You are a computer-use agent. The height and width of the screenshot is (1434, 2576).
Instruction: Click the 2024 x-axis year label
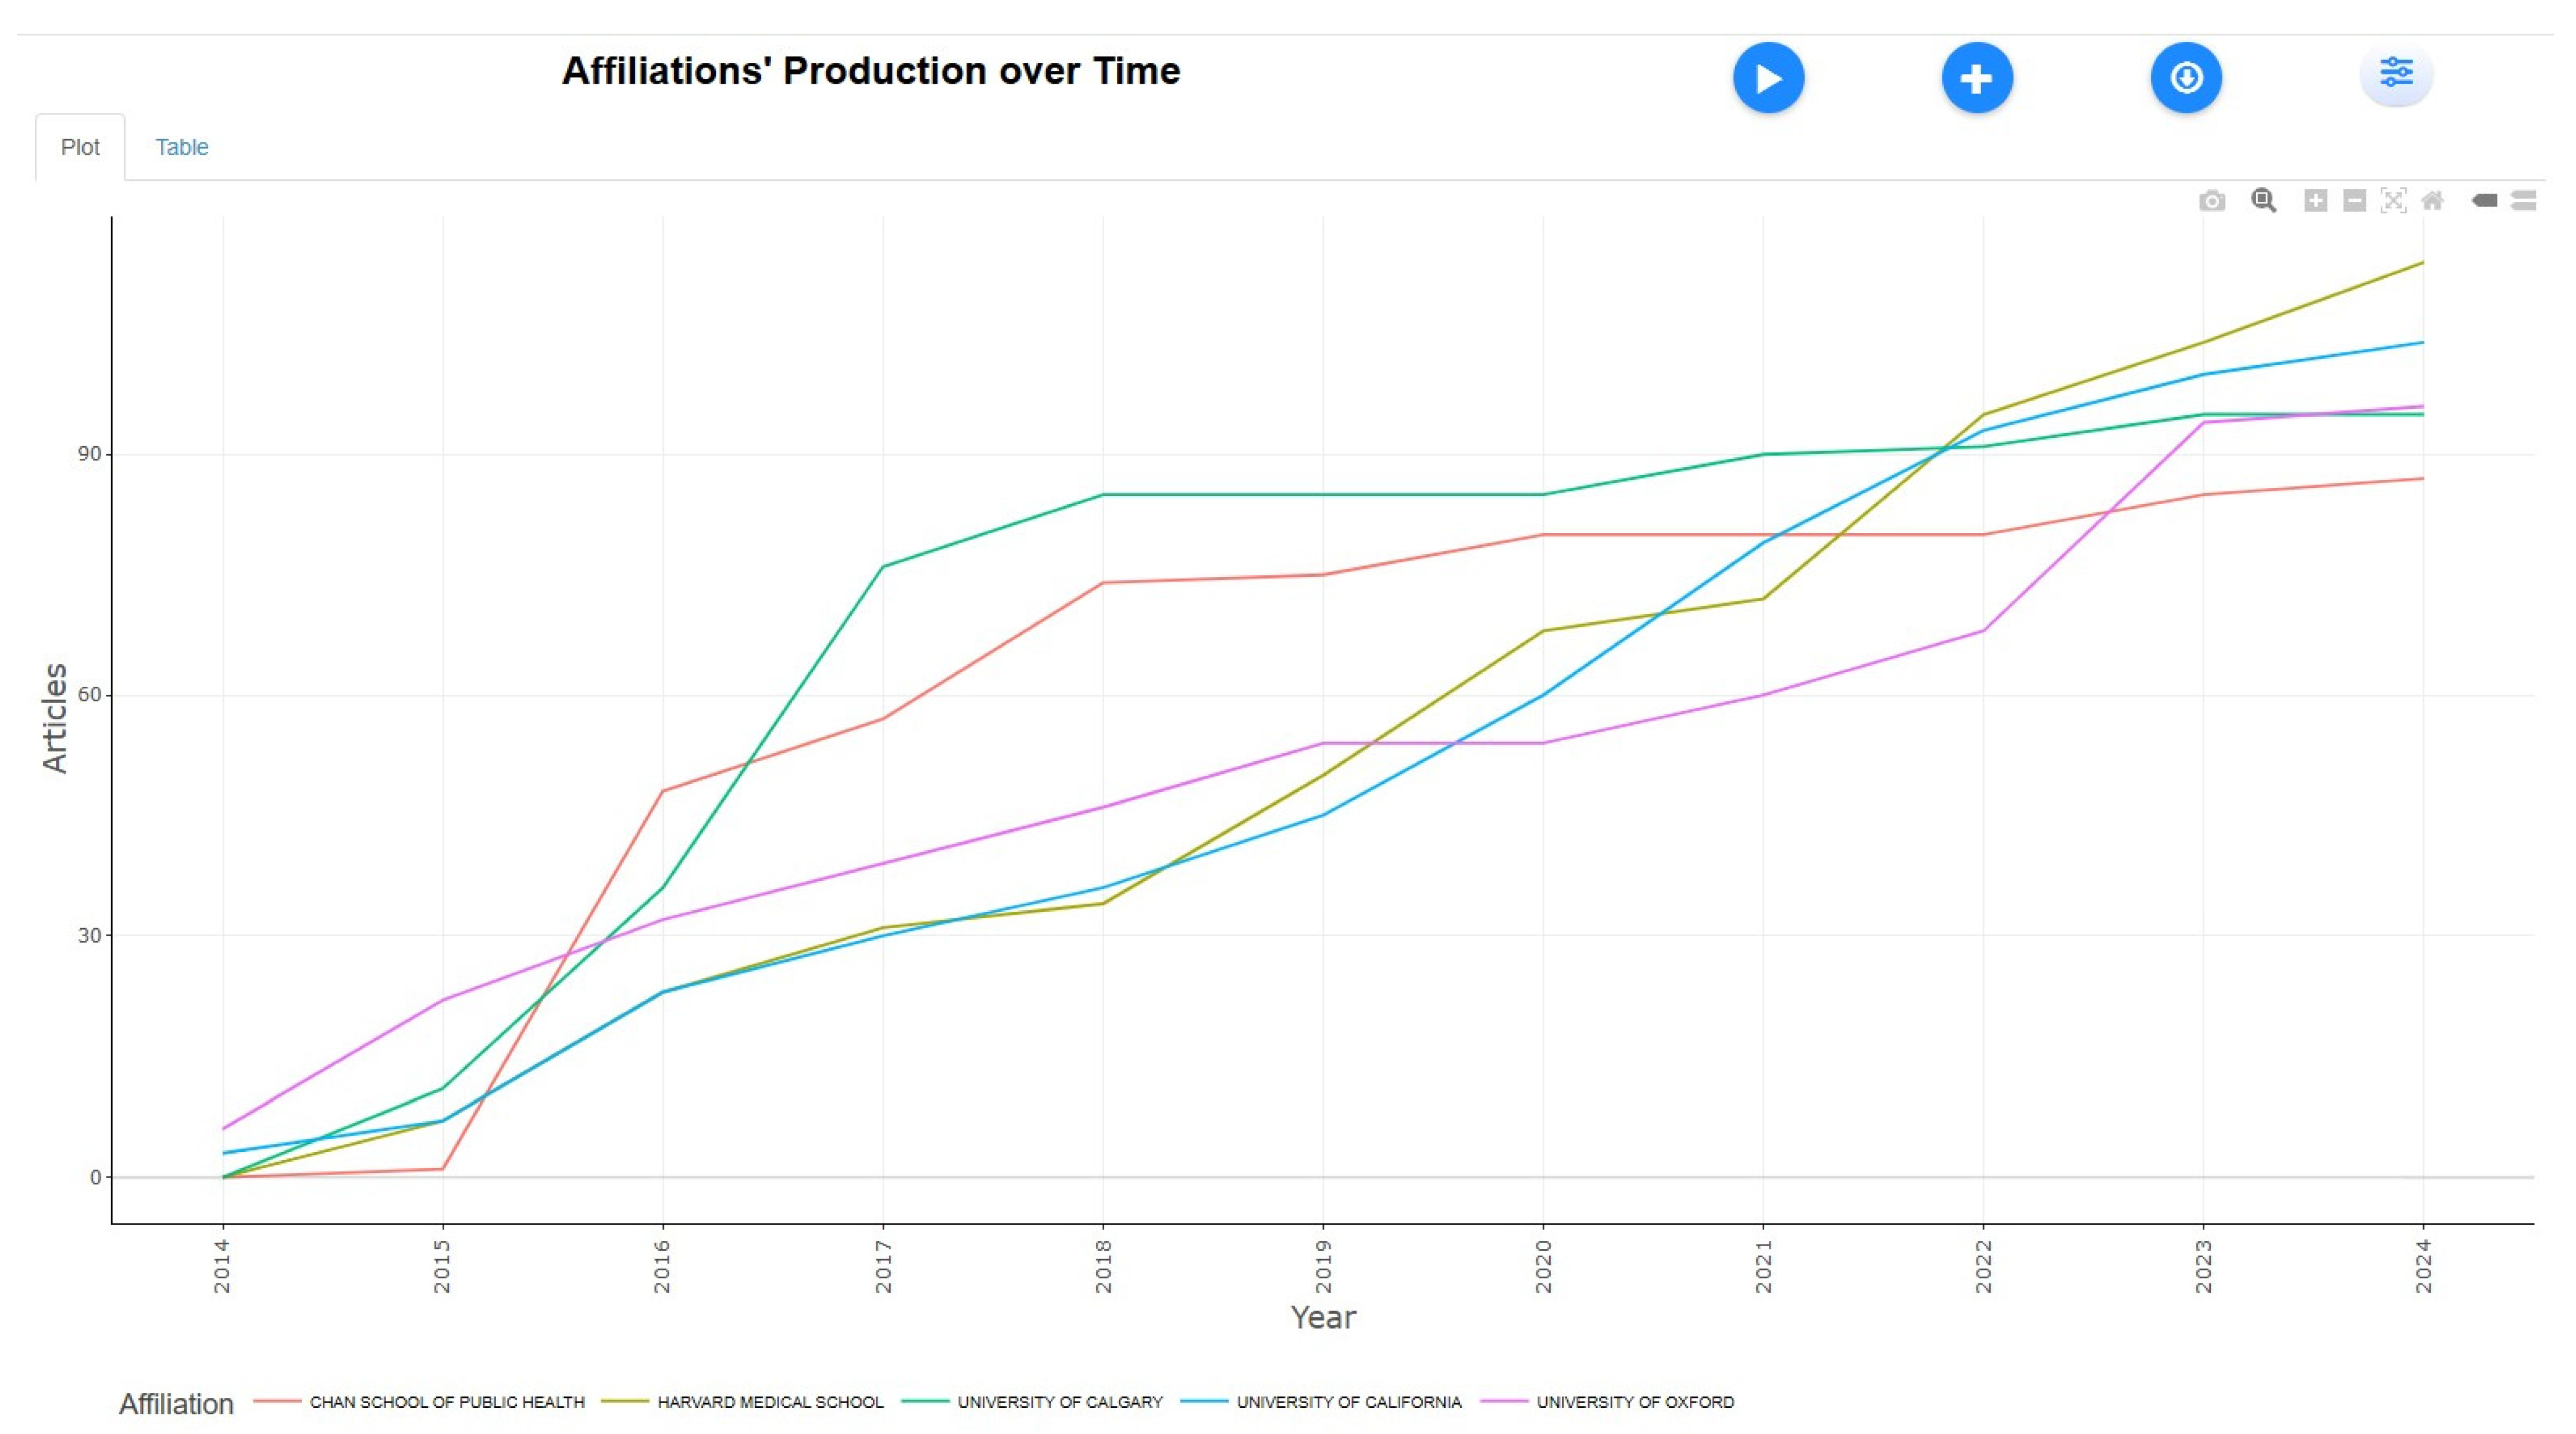(2423, 1266)
